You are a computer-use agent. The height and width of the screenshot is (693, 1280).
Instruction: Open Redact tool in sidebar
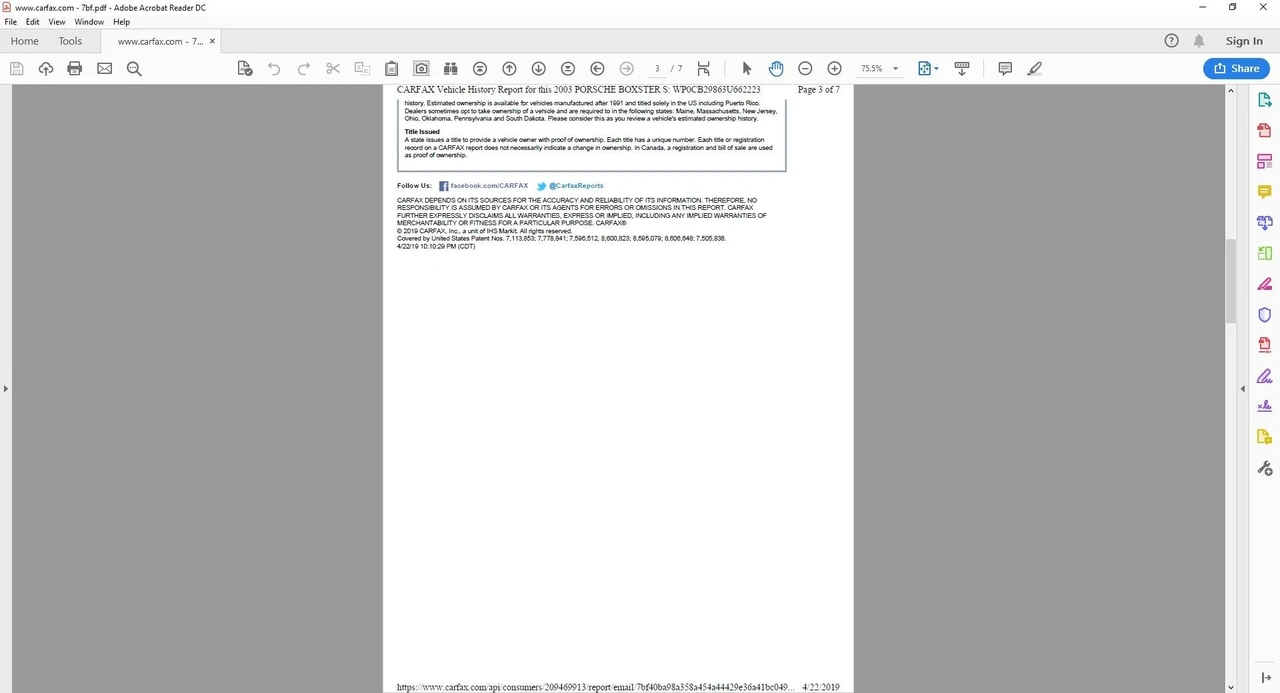[1264, 284]
